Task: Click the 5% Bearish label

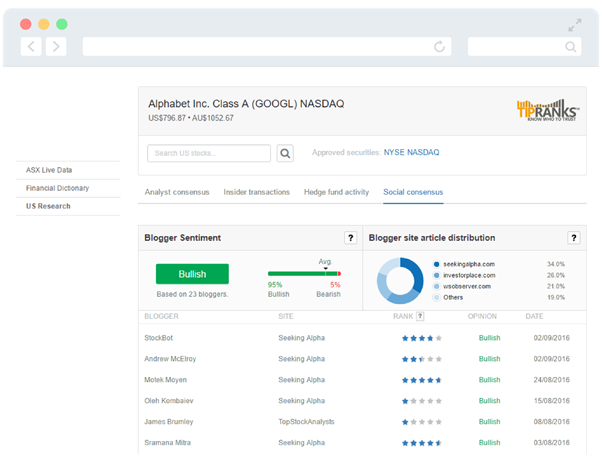Action: [329, 289]
